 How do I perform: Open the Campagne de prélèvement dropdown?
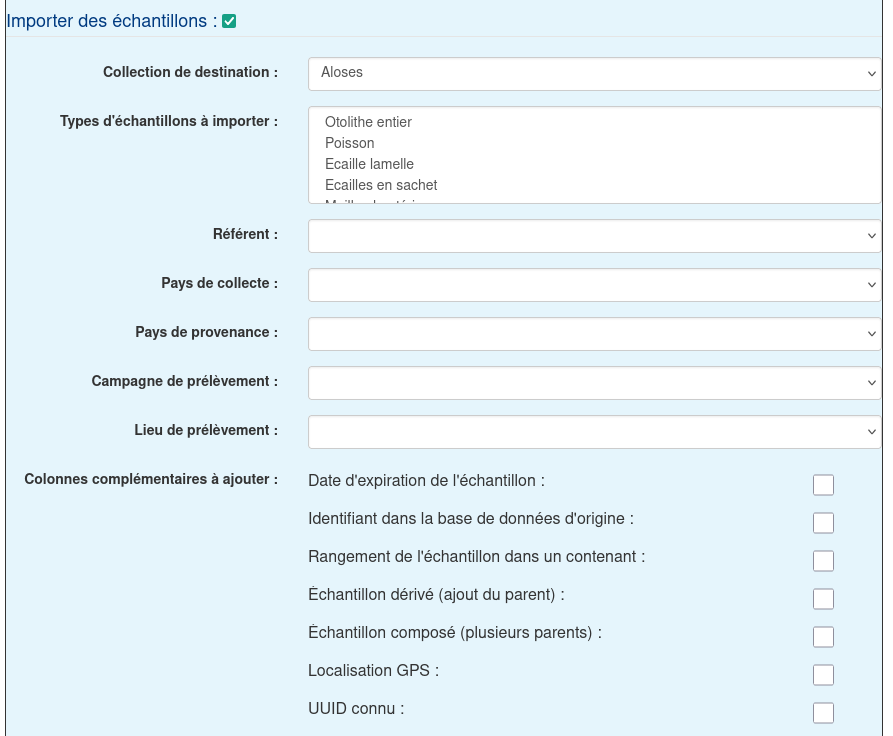point(594,383)
